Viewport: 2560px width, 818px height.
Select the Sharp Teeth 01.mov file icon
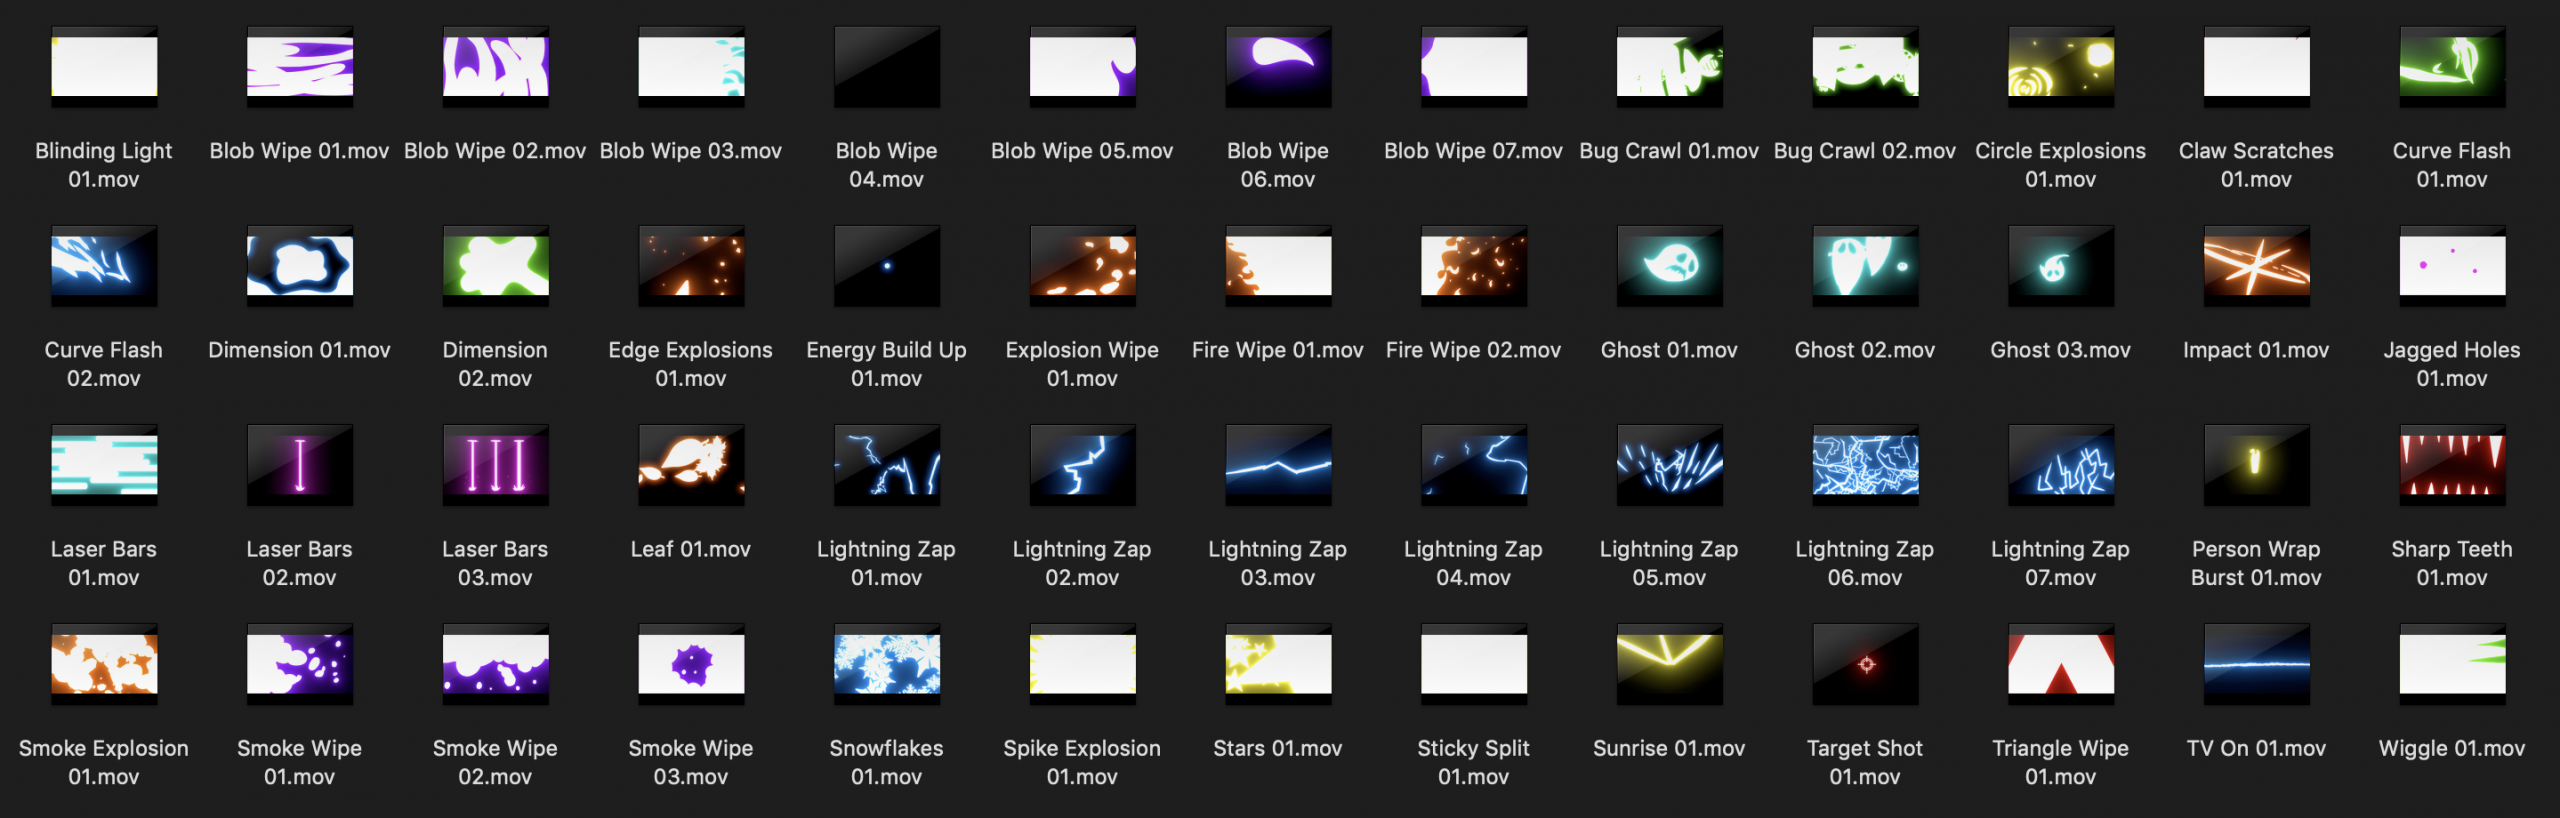point(2451,465)
